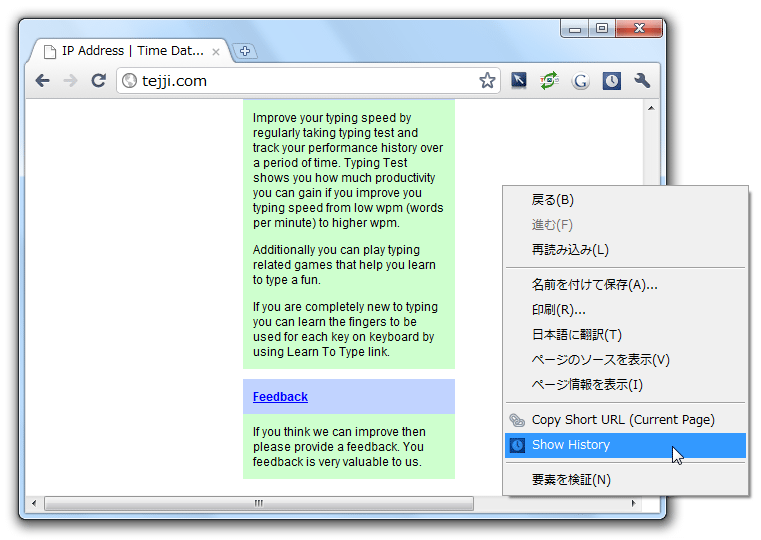761x540 pixels.
Task: Bookmark the page with the star icon
Action: click(487, 81)
